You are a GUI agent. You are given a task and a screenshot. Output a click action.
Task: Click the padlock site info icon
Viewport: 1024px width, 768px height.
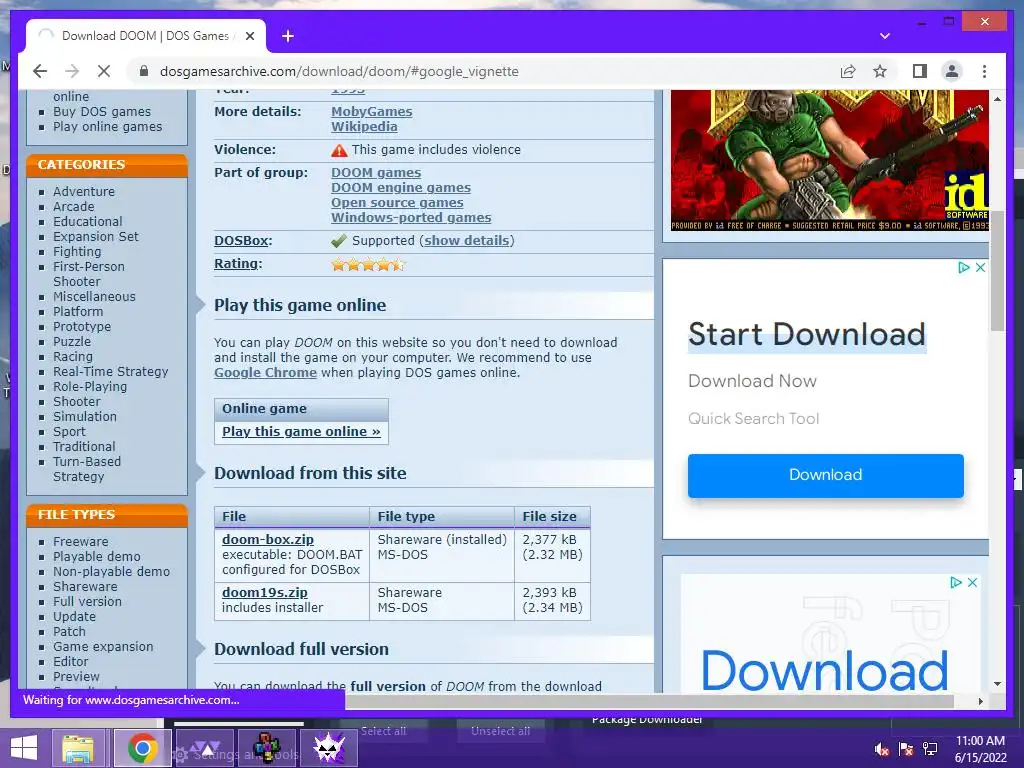pyautogui.click(x=144, y=71)
